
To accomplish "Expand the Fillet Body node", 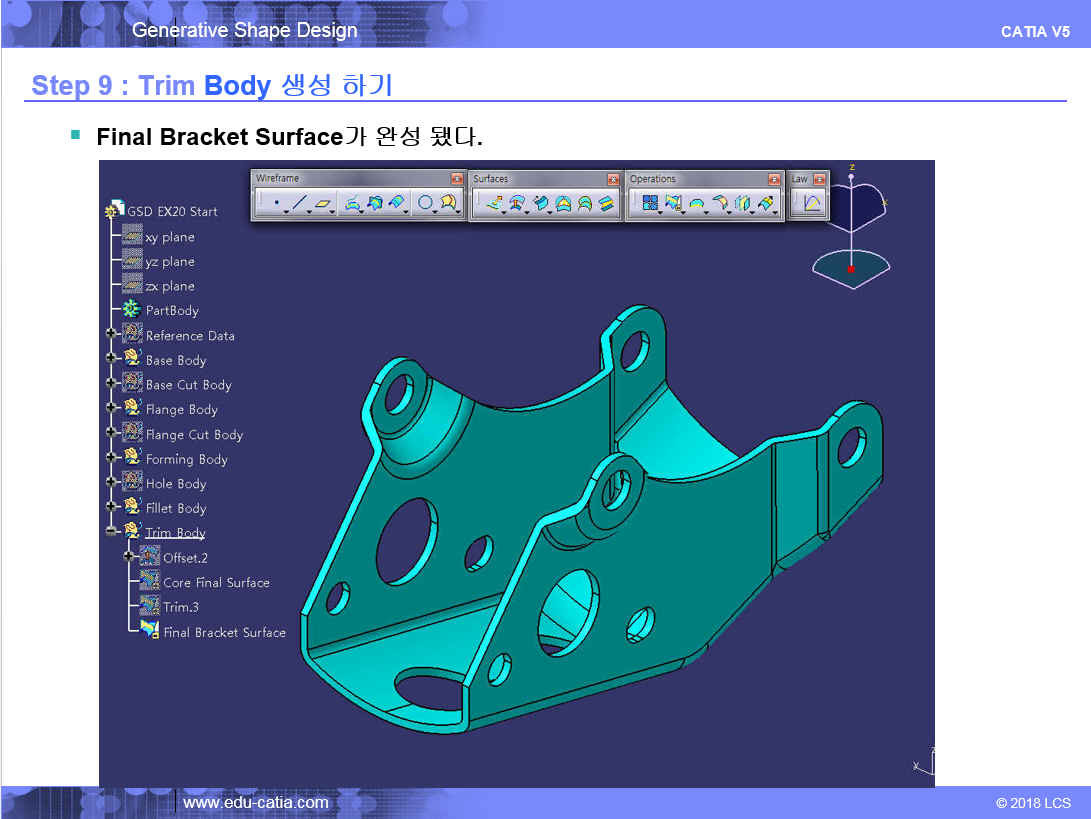I will pos(110,508).
